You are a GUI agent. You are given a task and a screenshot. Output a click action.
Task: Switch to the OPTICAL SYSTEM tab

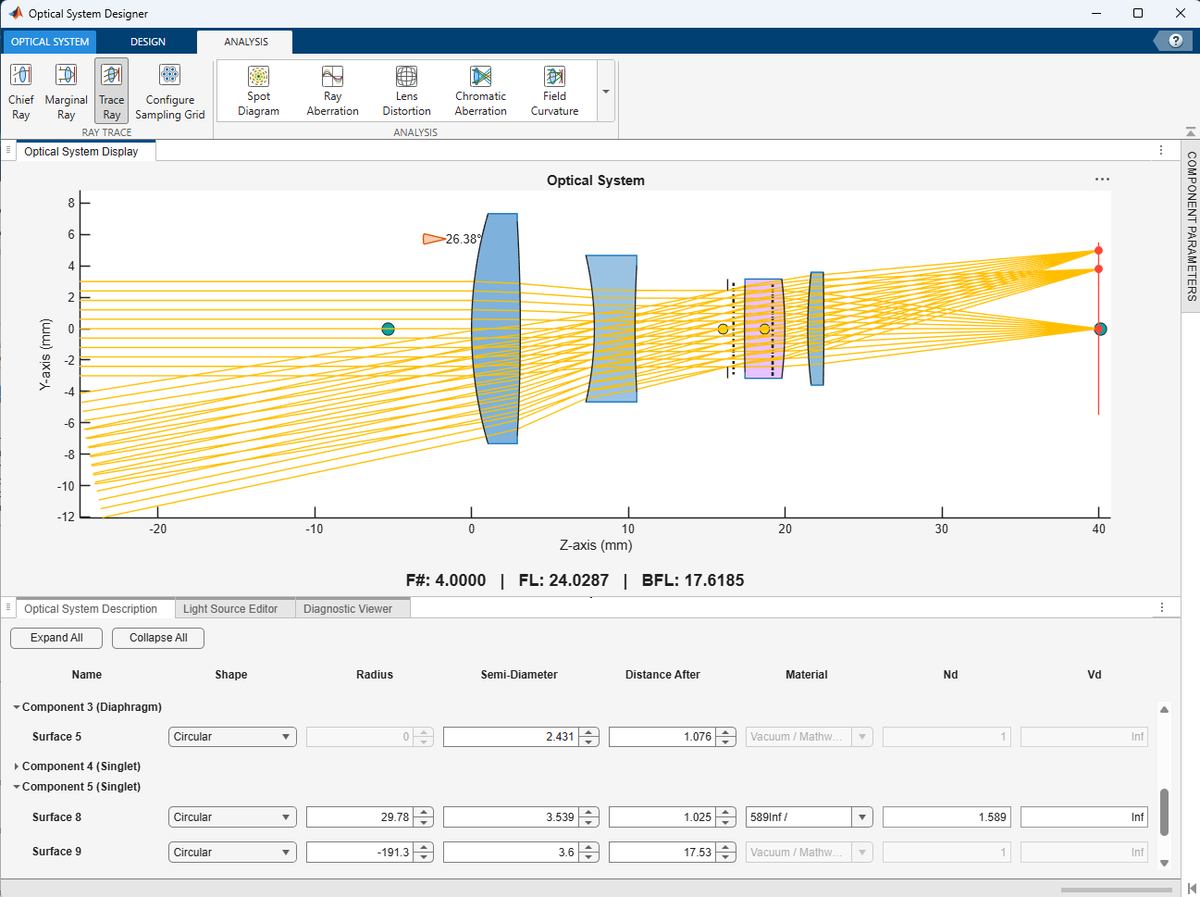point(50,42)
